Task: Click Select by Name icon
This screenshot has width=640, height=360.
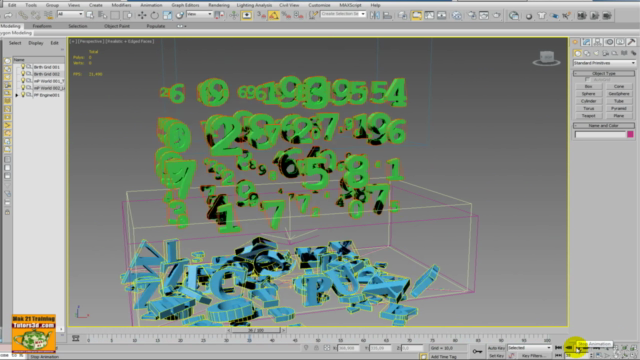Action: [x=102, y=16]
